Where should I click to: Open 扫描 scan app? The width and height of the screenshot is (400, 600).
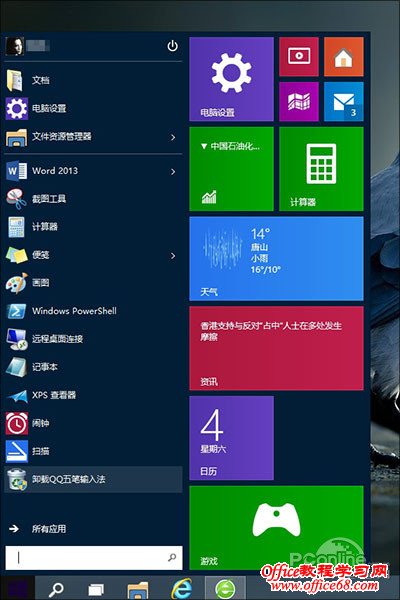coord(93,451)
